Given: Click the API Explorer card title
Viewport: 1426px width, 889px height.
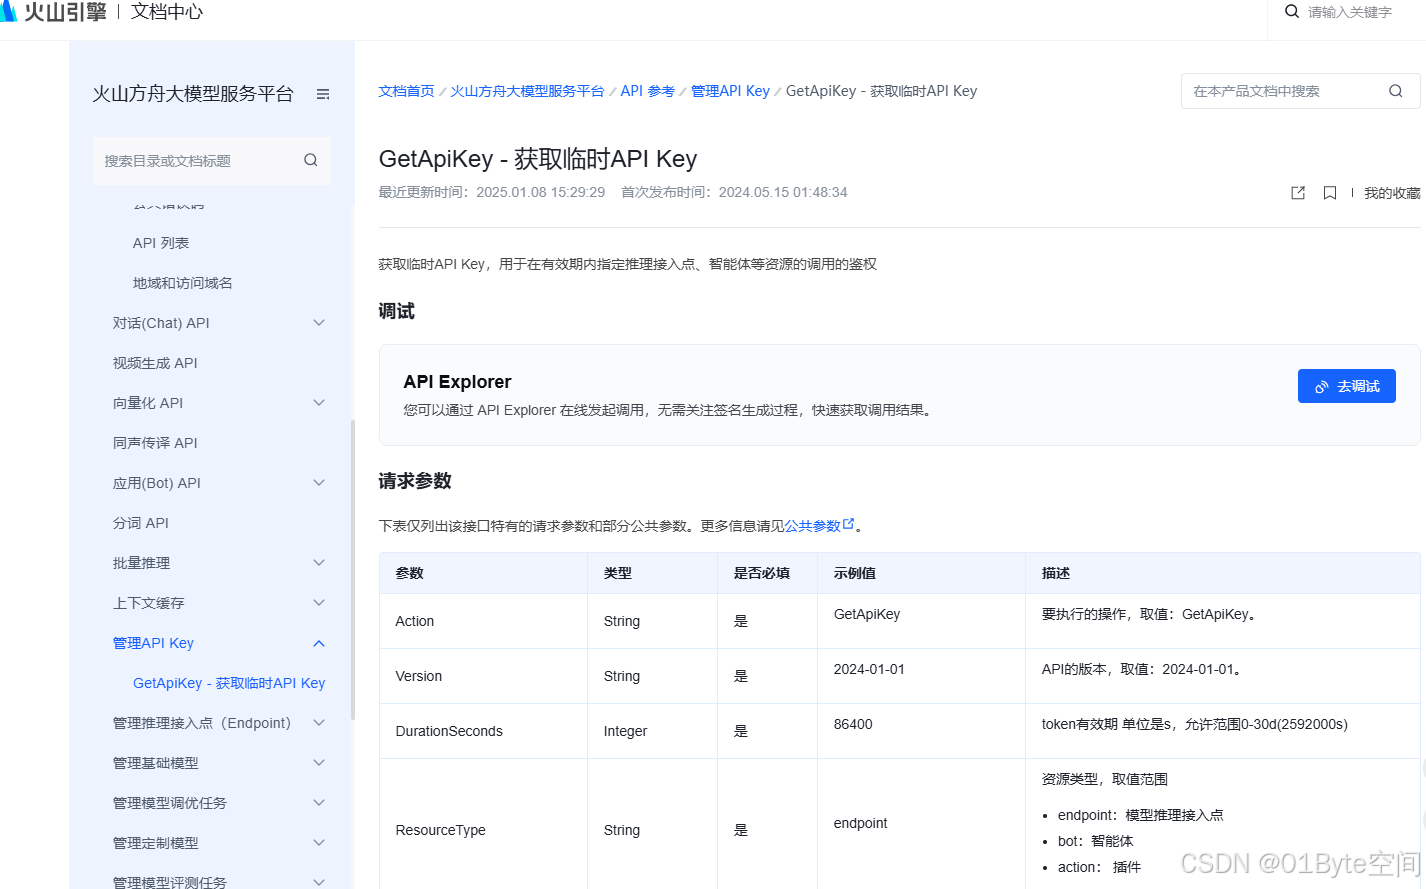Looking at the screenshot, I should pyautogui.click(x=457, y=382).
